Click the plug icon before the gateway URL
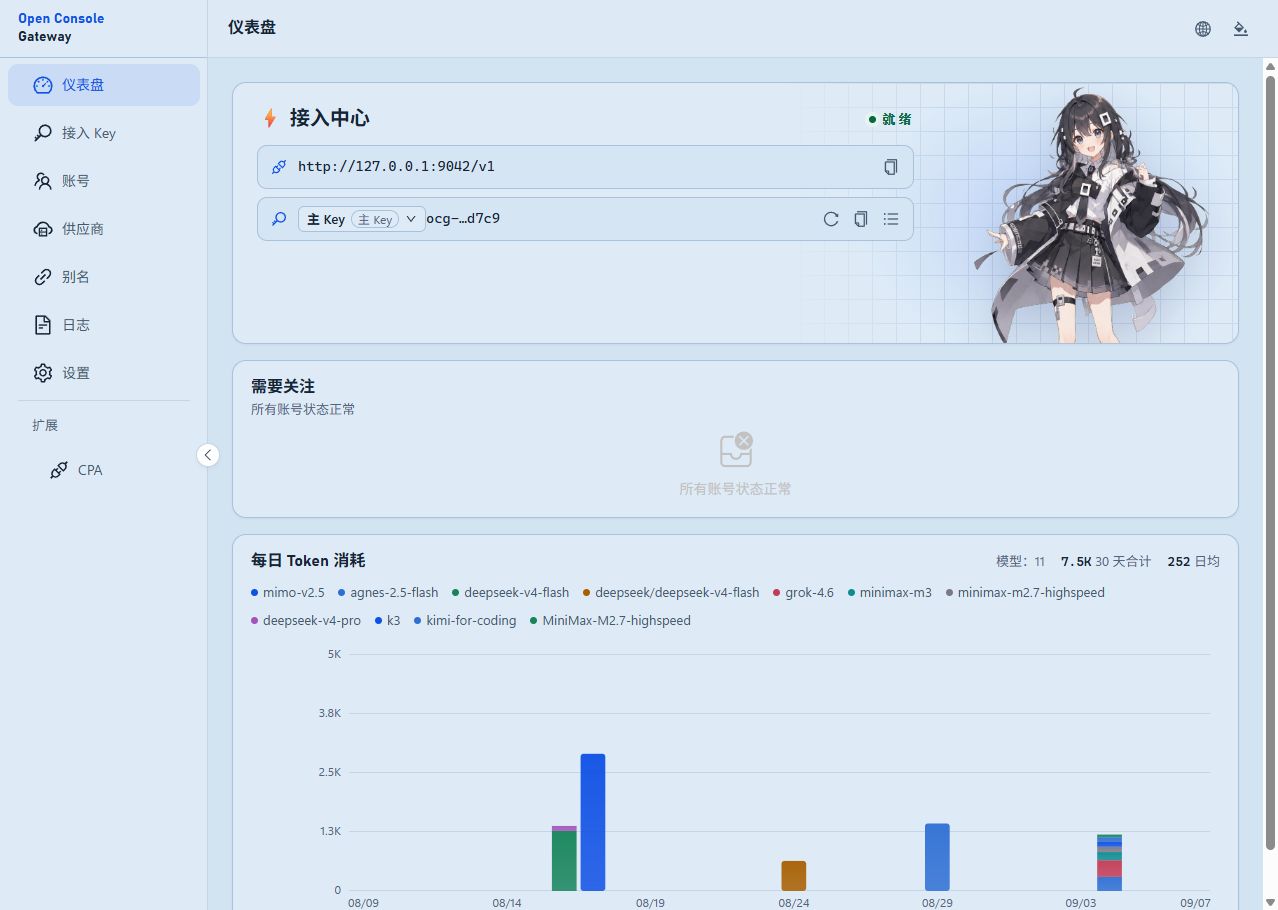 point(279,167)
